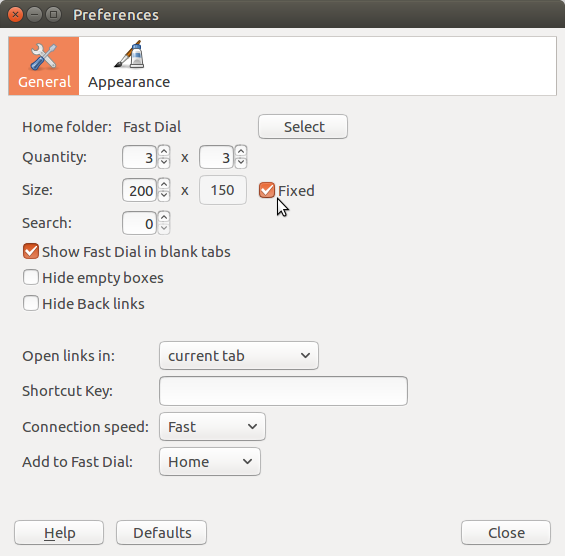Viewport: 565px width, 556px height.
Task: Expand the Open links in dropdown
Action: click(x=239, y=356)
